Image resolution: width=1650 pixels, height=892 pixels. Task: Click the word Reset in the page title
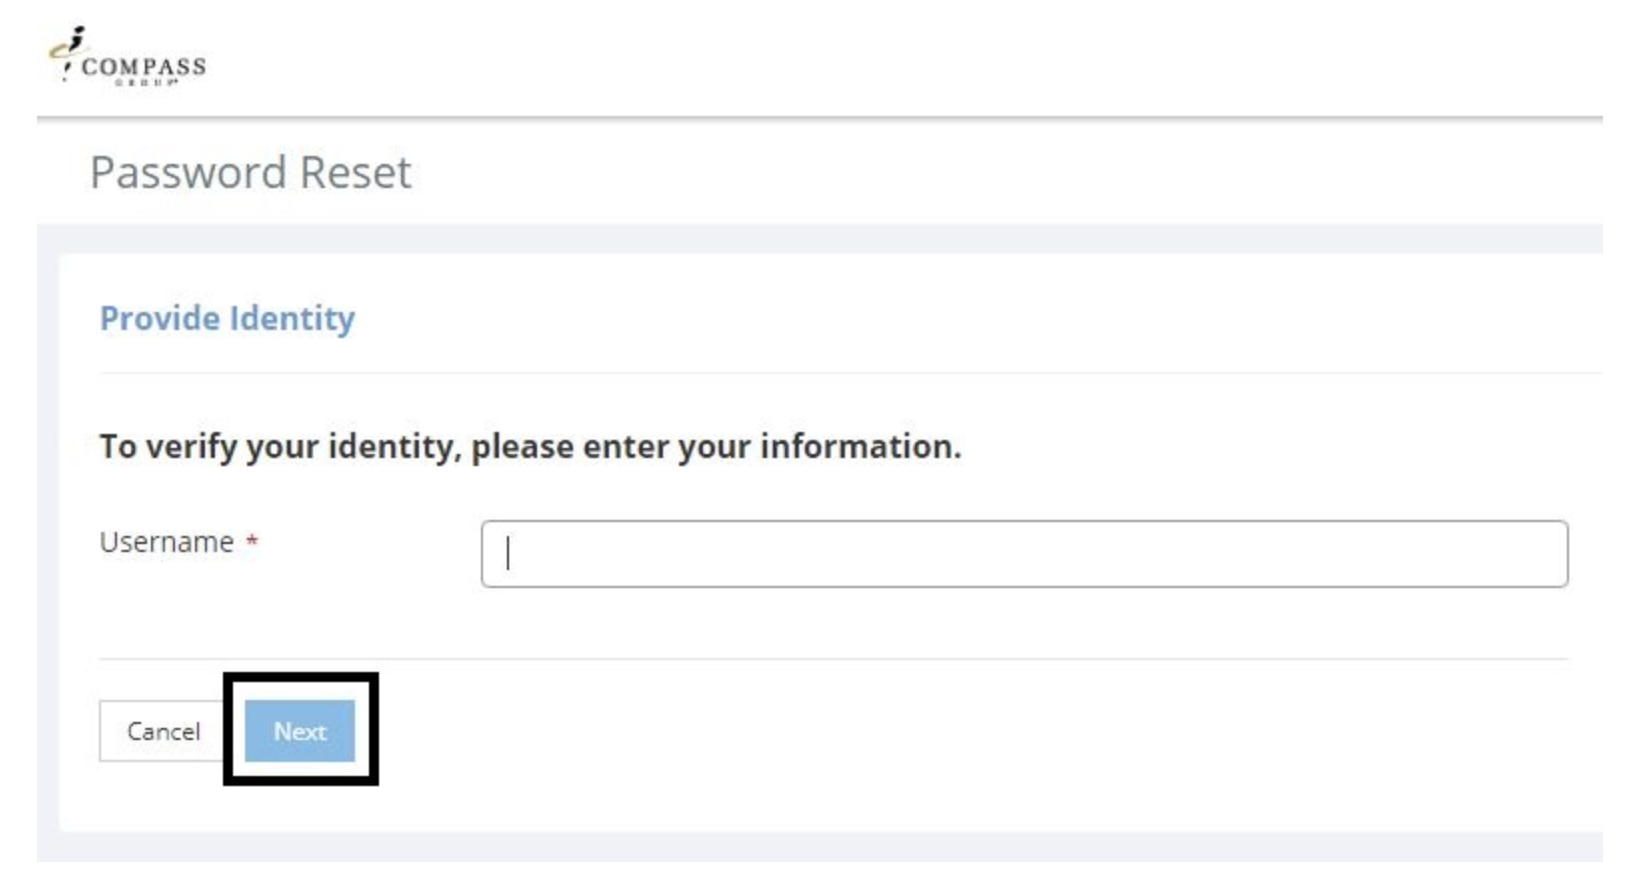pyautogui.click(x=355, y=172)
